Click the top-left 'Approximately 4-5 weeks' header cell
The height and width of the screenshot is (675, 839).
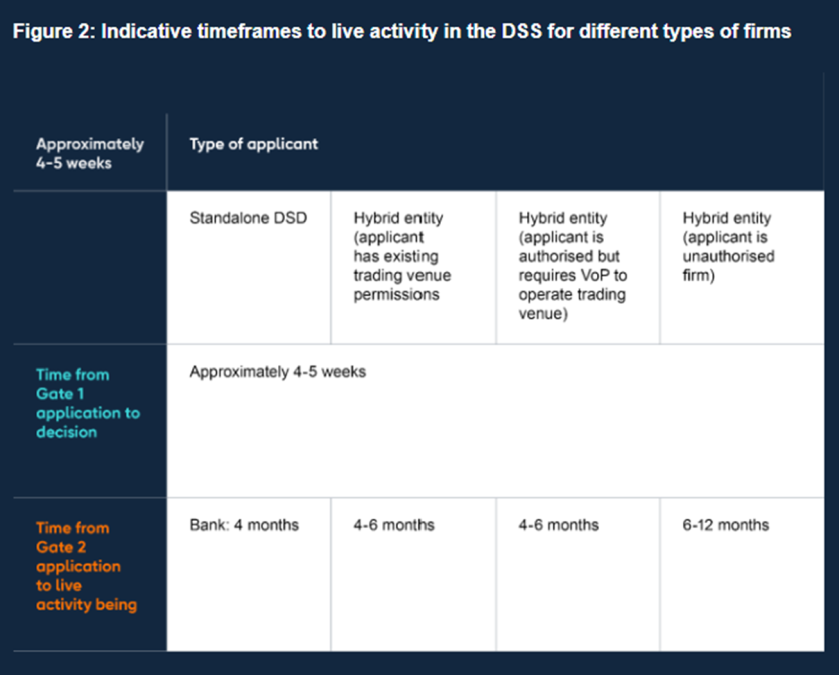(89, 153)
